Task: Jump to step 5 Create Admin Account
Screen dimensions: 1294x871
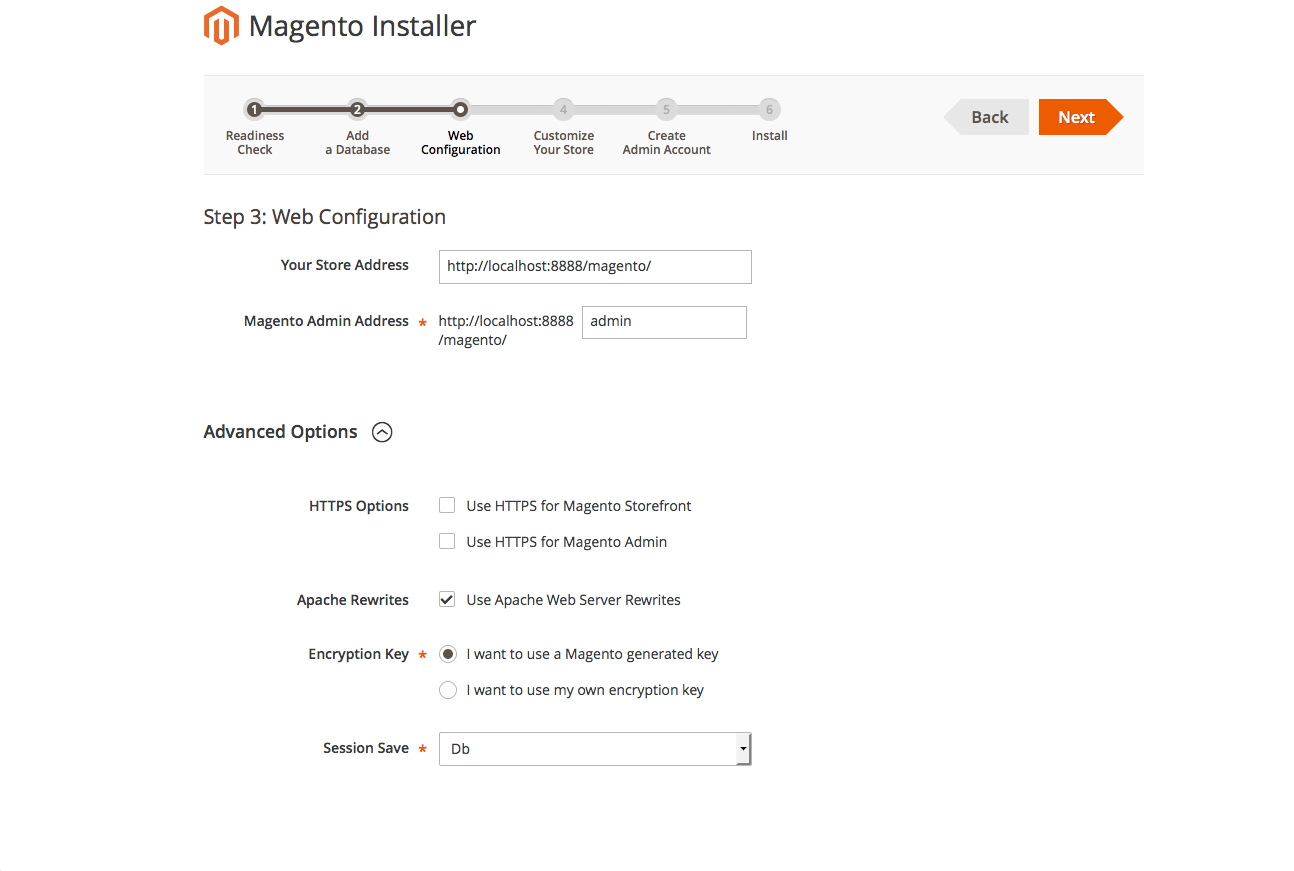Action: click(x=666, y=110)
